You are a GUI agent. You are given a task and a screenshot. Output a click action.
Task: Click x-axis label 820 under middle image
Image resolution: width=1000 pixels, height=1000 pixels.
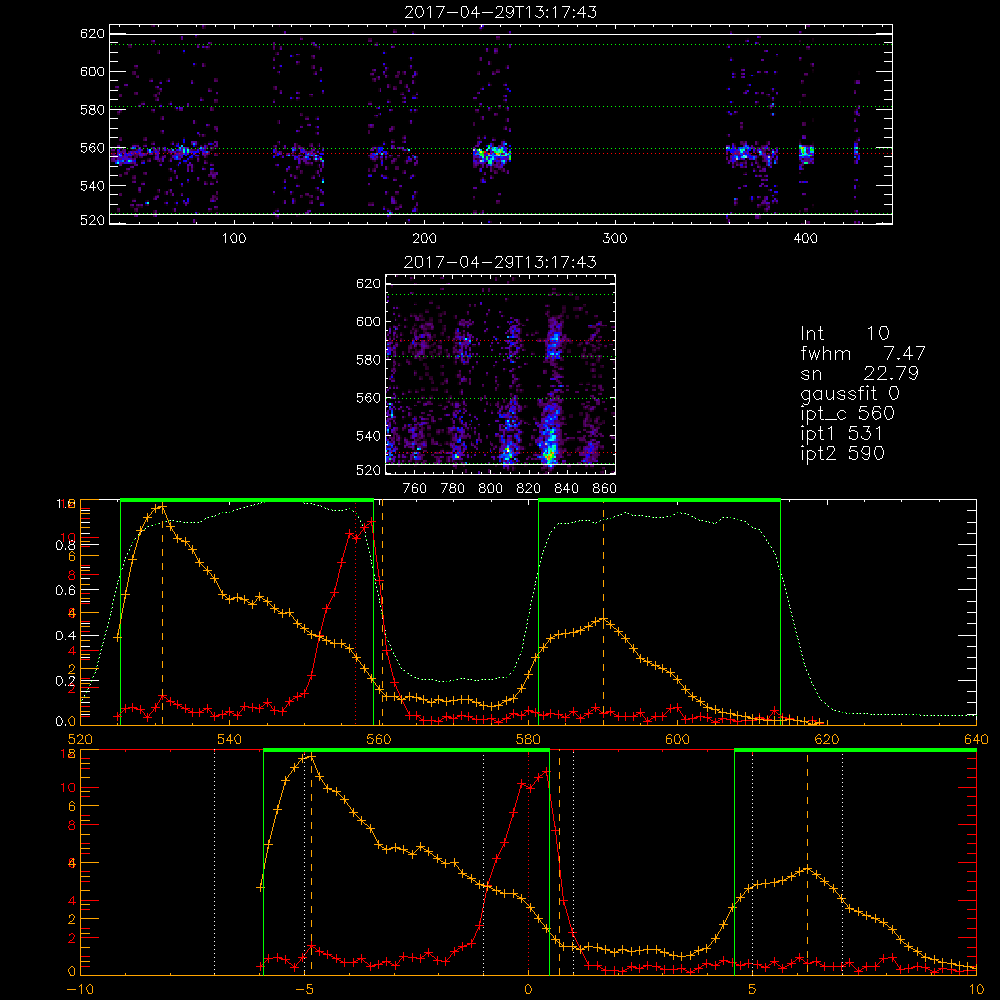[529, 489]
